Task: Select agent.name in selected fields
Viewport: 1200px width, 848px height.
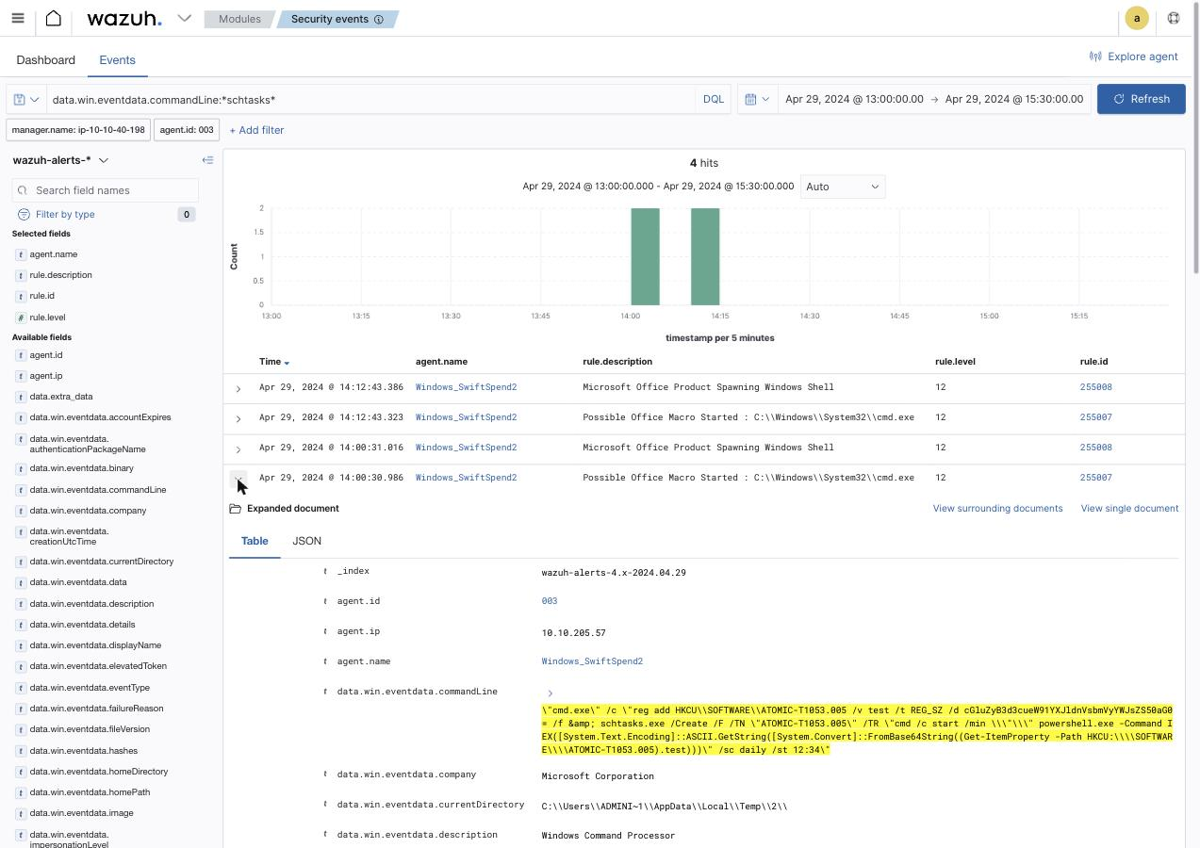Action: (x=53, y=254)
